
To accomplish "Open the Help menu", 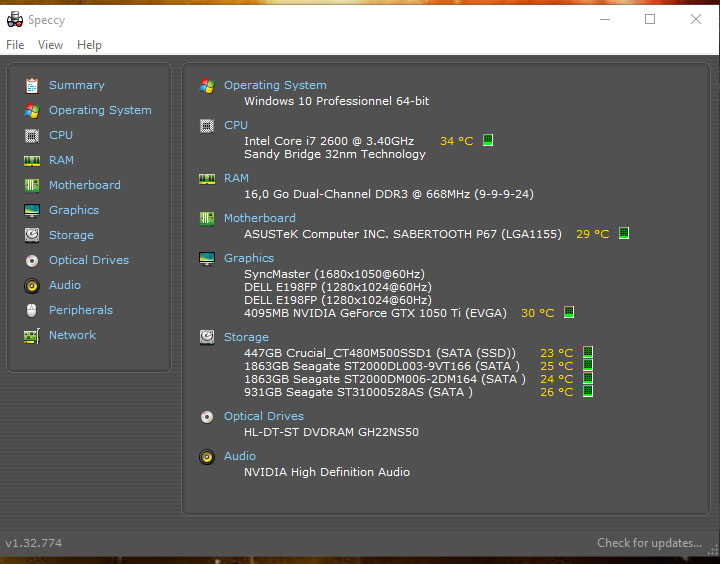I will tap(89, 45).
